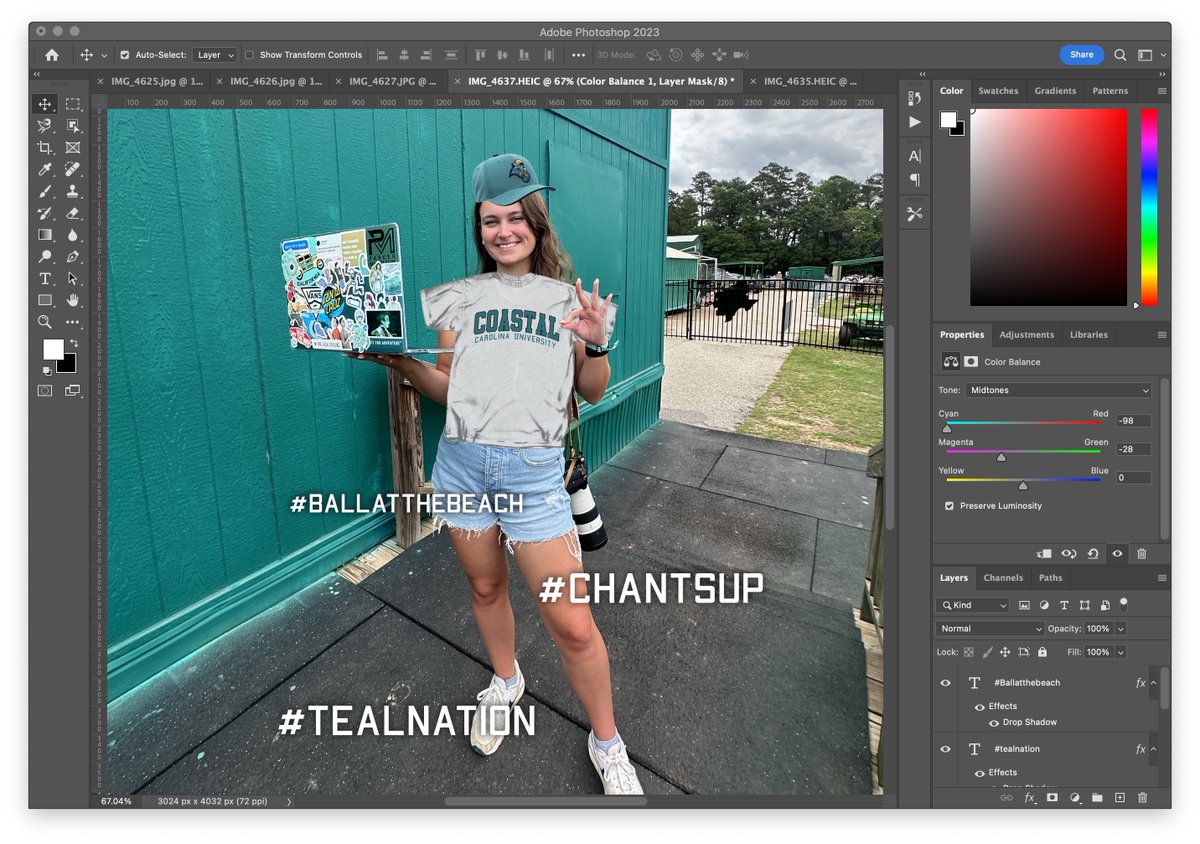Select the Crop tool
This screenshot has height=844, width=1200.
[45, 148]
